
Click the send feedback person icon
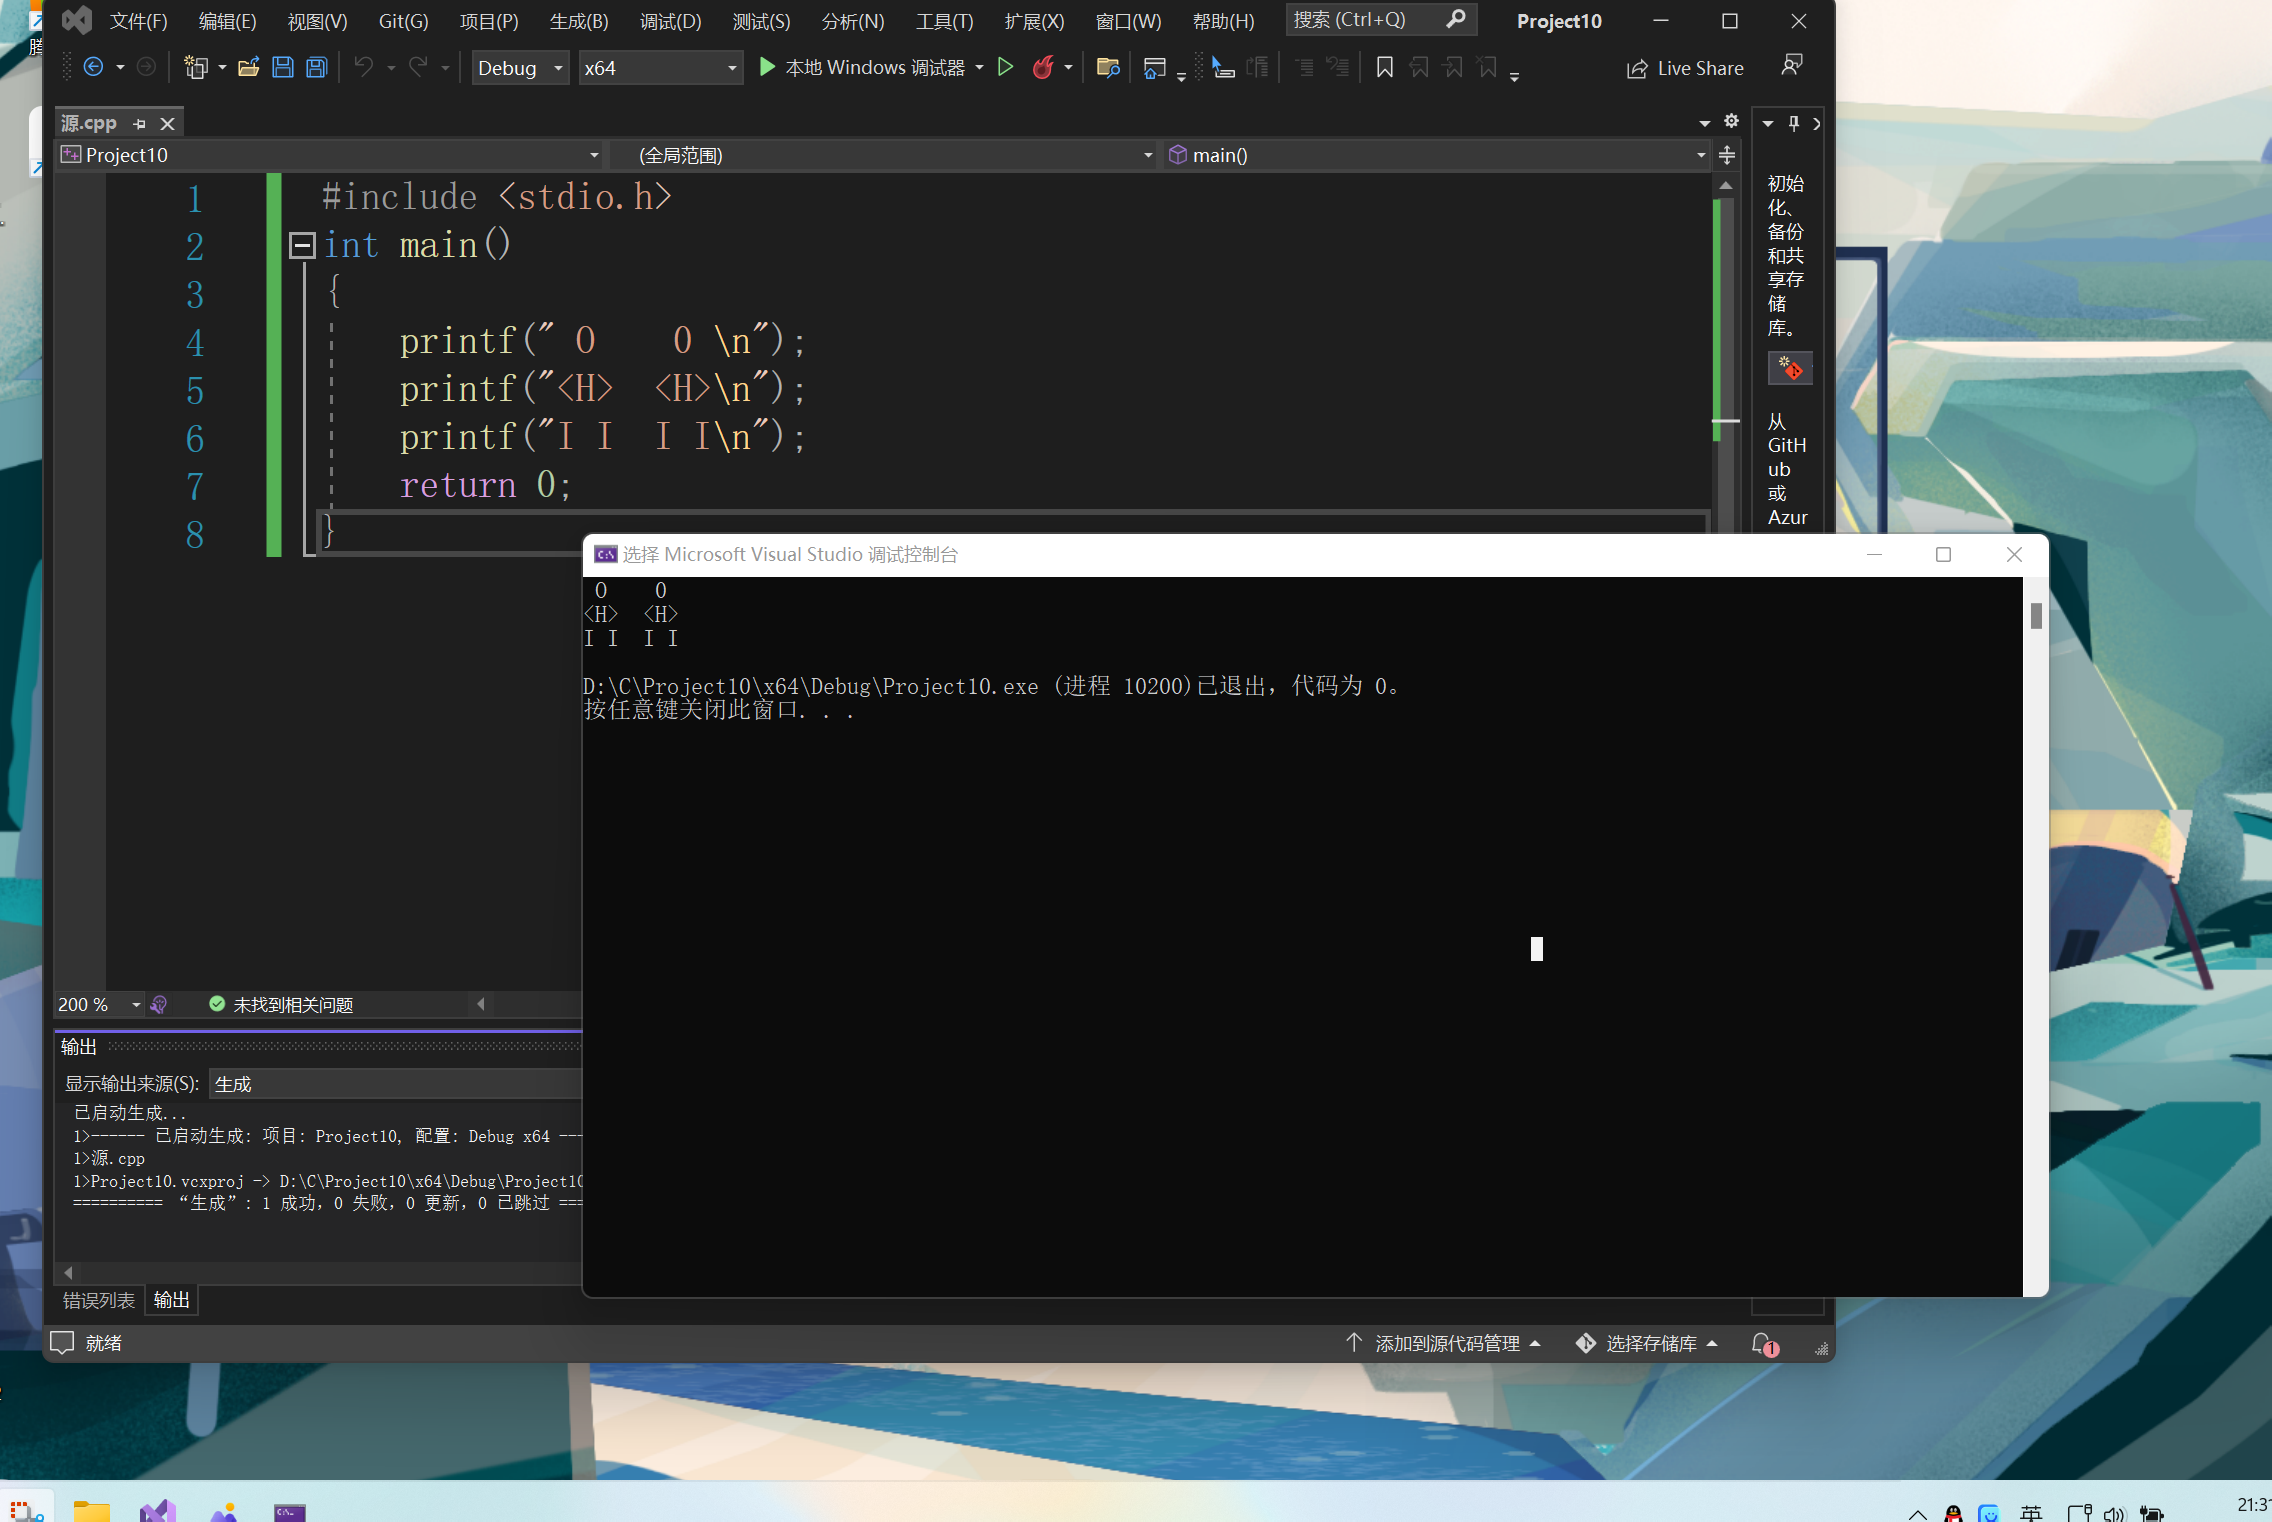pyautogui.click(x=1791, y=66)
